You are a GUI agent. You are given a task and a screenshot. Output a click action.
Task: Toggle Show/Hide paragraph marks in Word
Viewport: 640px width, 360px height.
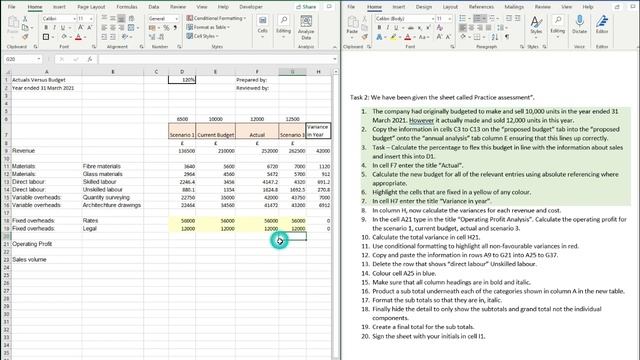[x=507, y=37]
